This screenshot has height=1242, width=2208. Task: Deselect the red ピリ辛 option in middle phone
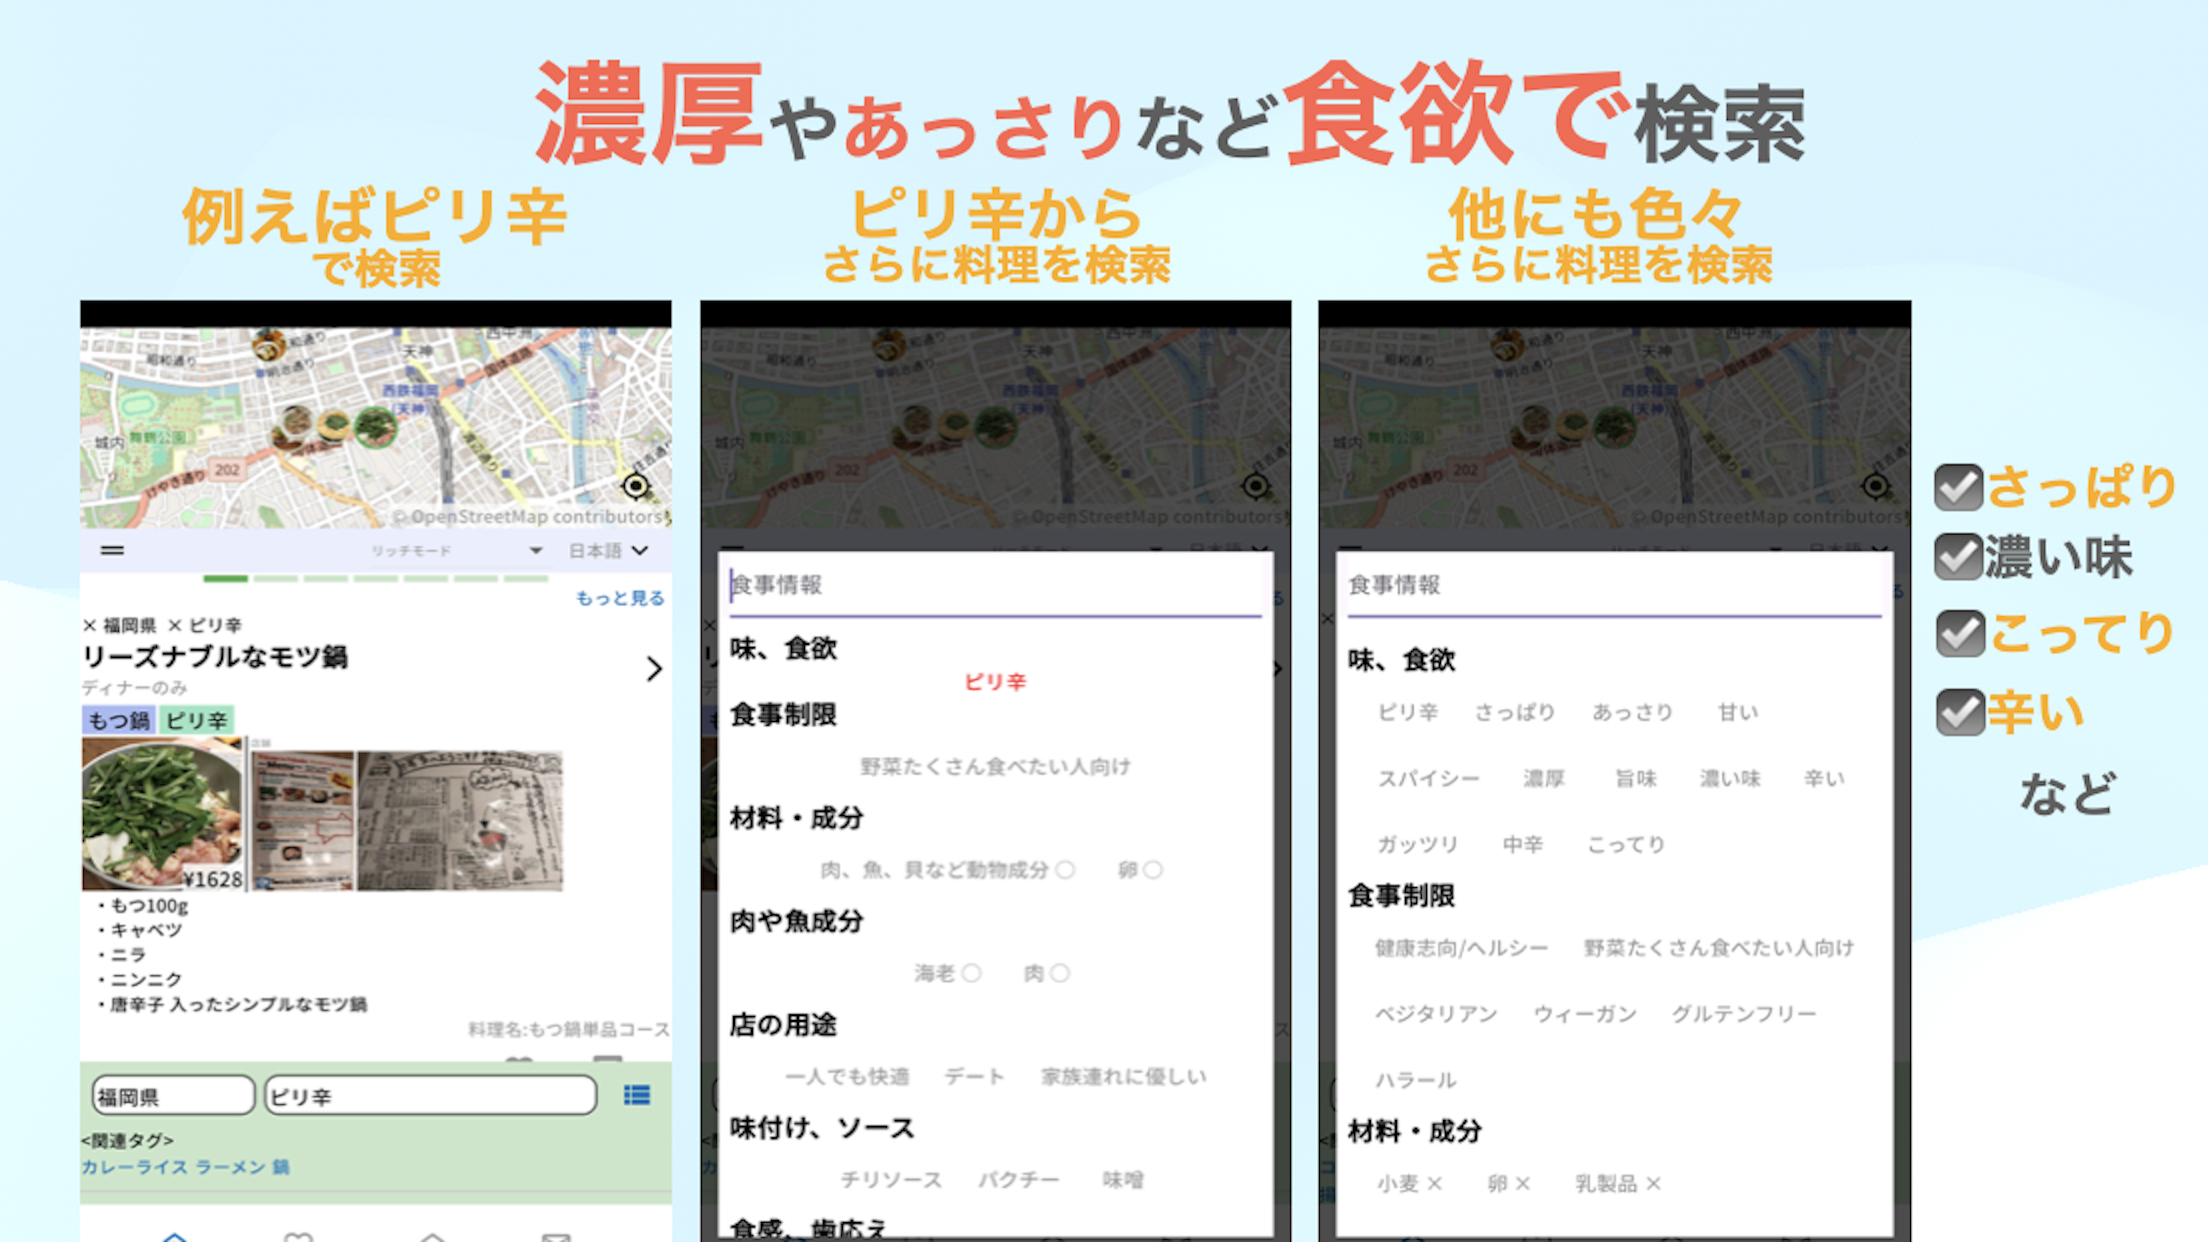(995, 682)
